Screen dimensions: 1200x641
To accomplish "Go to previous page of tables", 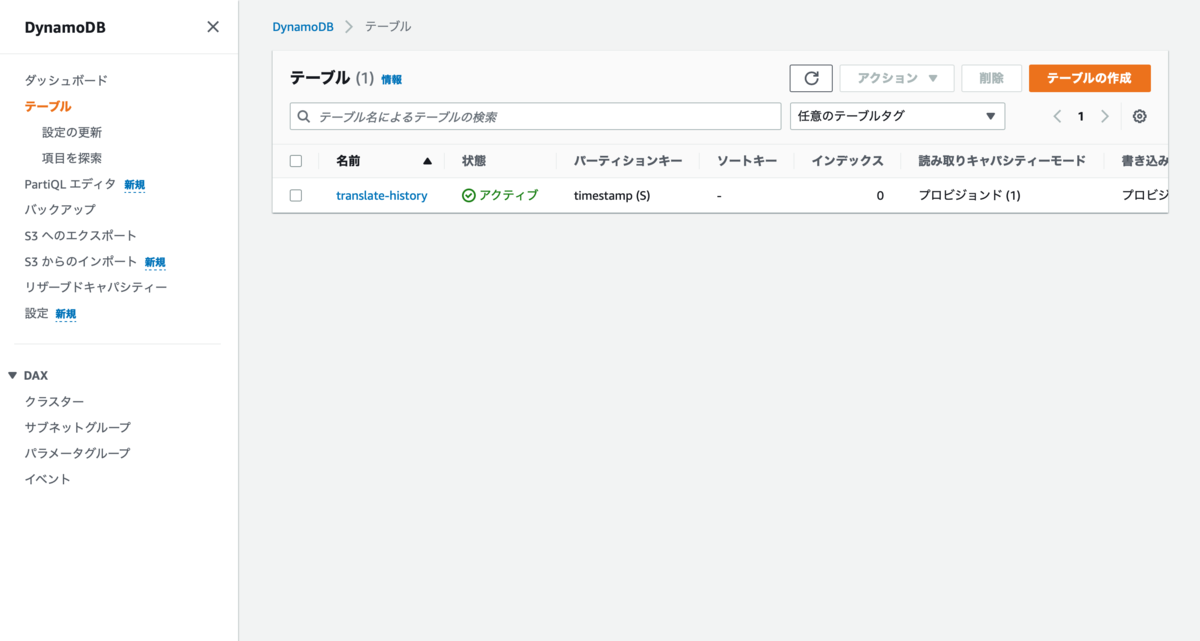I will (x=1057, y=116).
